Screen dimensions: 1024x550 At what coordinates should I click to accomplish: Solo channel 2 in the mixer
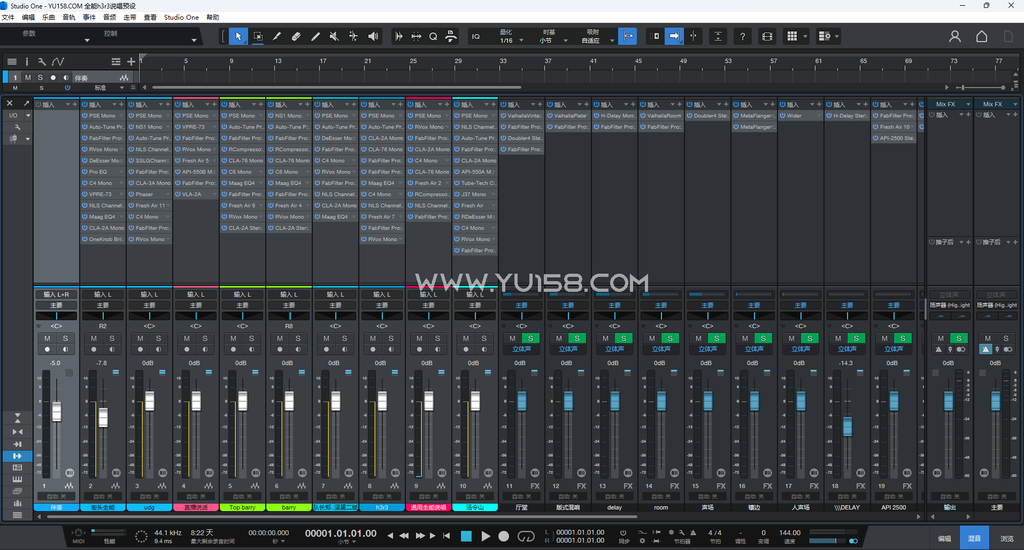(x=112, y=338)
